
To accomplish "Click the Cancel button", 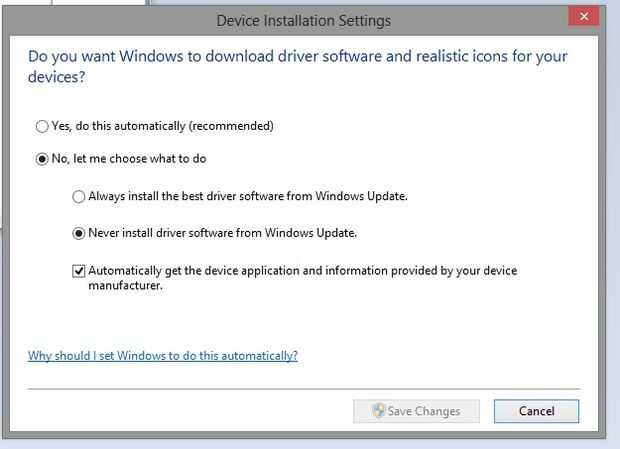I will point(536,411).
